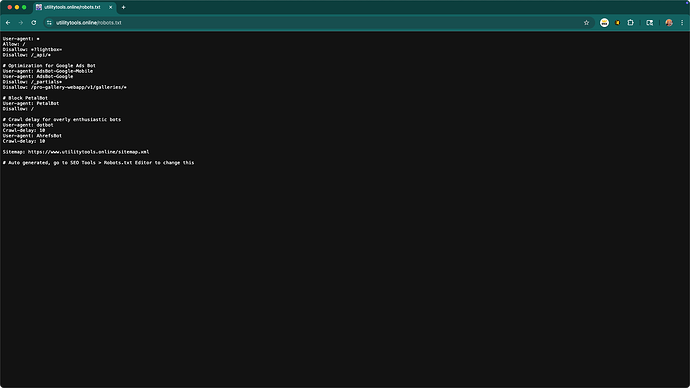Open the Chrome profile avatar
The width and height of the screenshot is (690, 388).
pos(669,22)
